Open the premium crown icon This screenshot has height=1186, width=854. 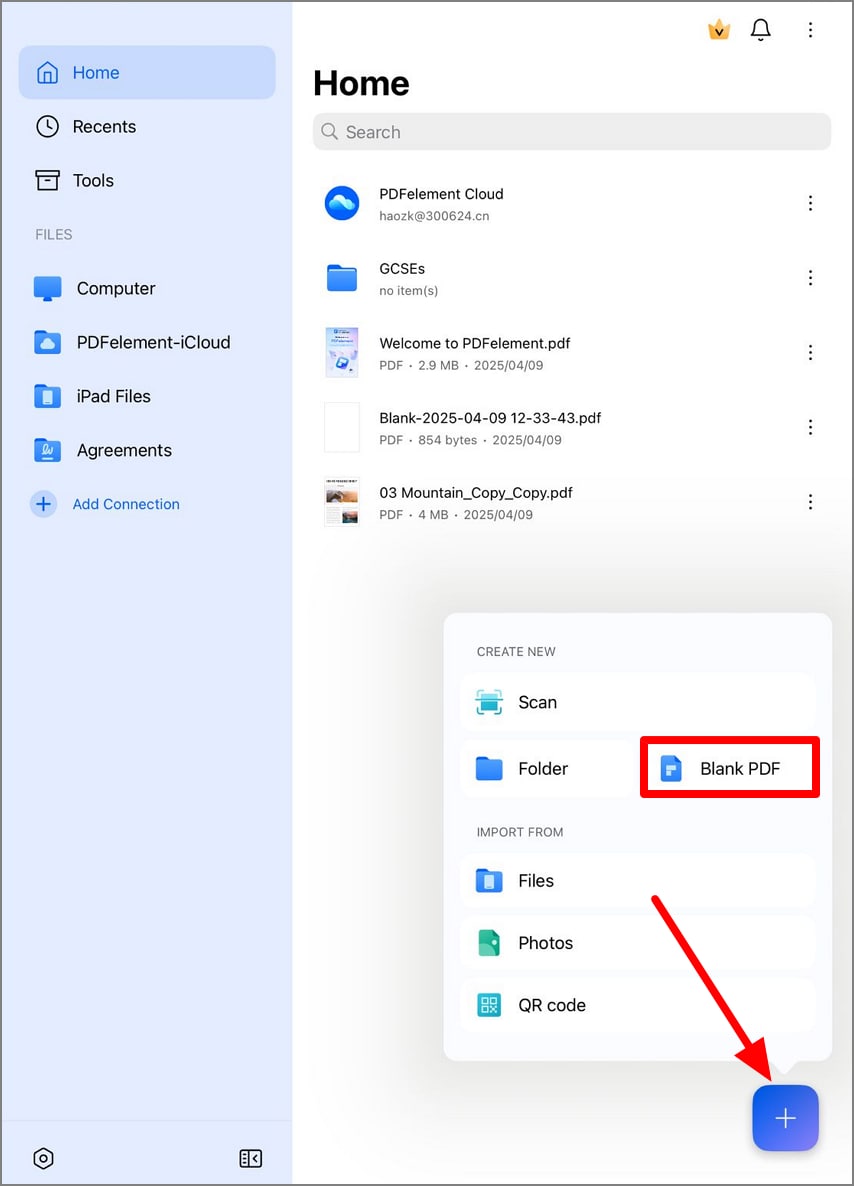[719, 29]
